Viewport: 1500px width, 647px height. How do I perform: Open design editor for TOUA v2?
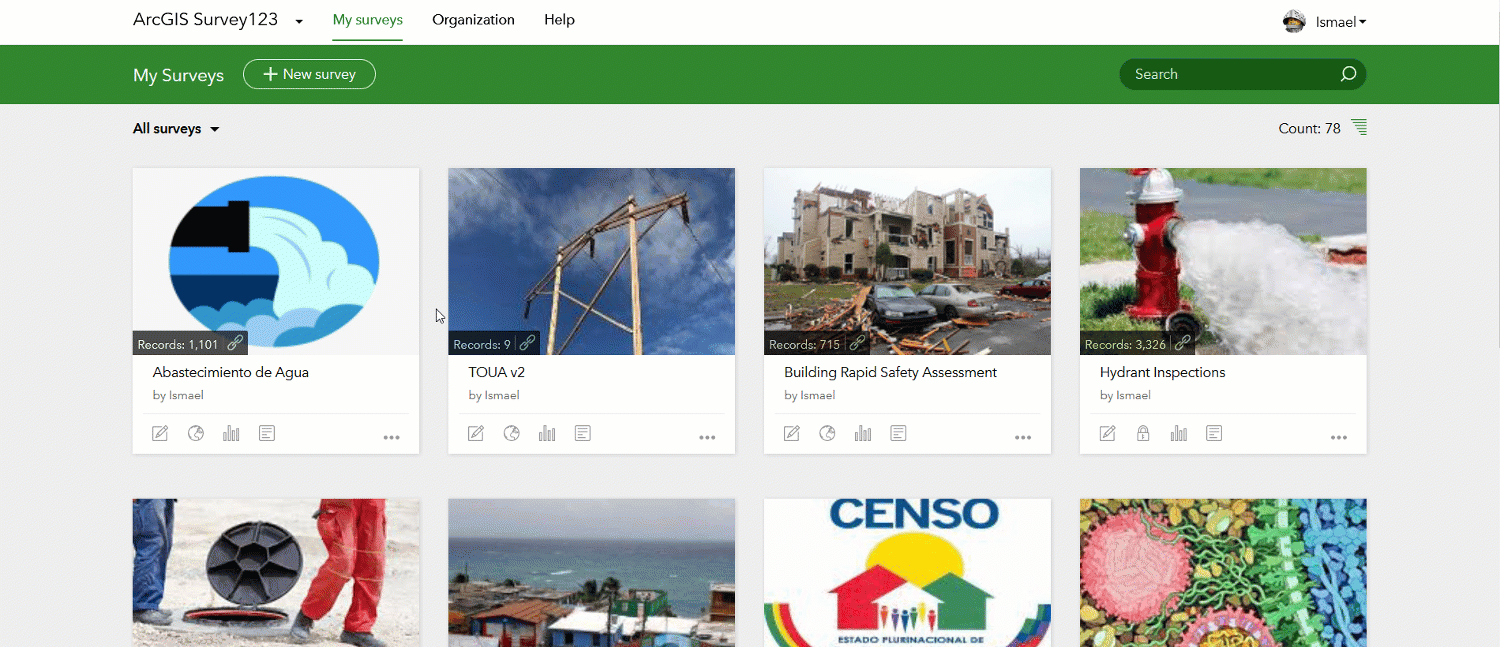coord(476,433)
